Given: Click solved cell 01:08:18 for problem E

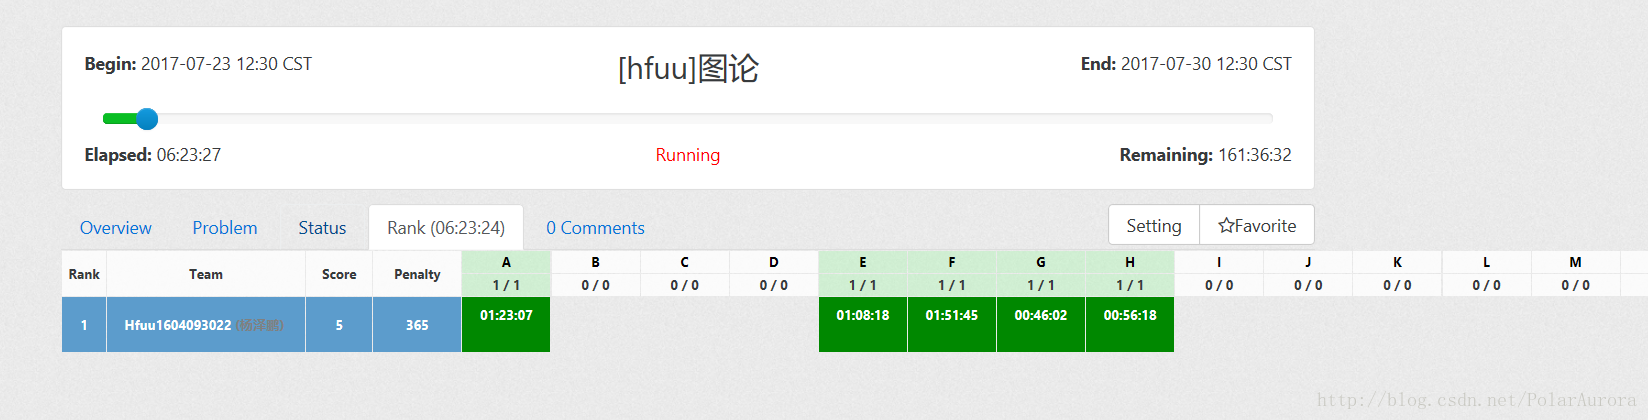Looking at the screenshot, I should pyautogui.click(x=863, y=324).
